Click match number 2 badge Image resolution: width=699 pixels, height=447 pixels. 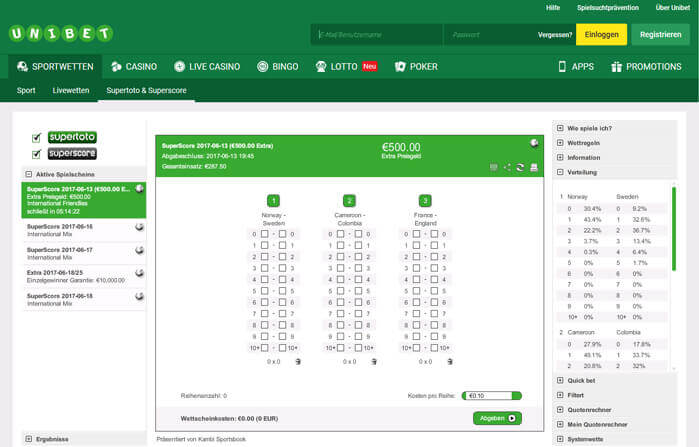pos(350,201)
